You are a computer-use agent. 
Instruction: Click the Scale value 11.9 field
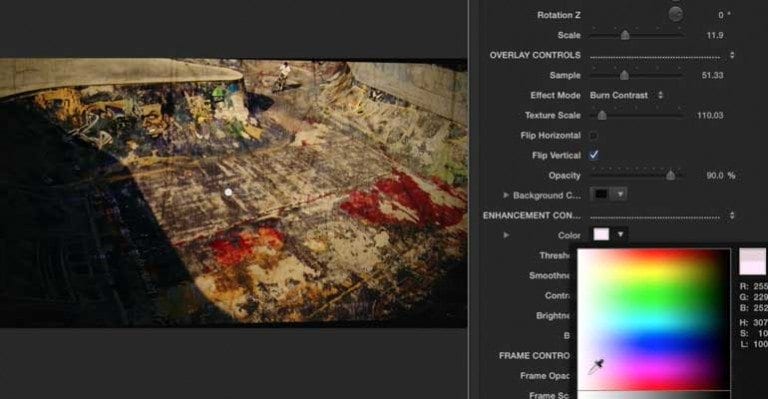pos(715,35)
